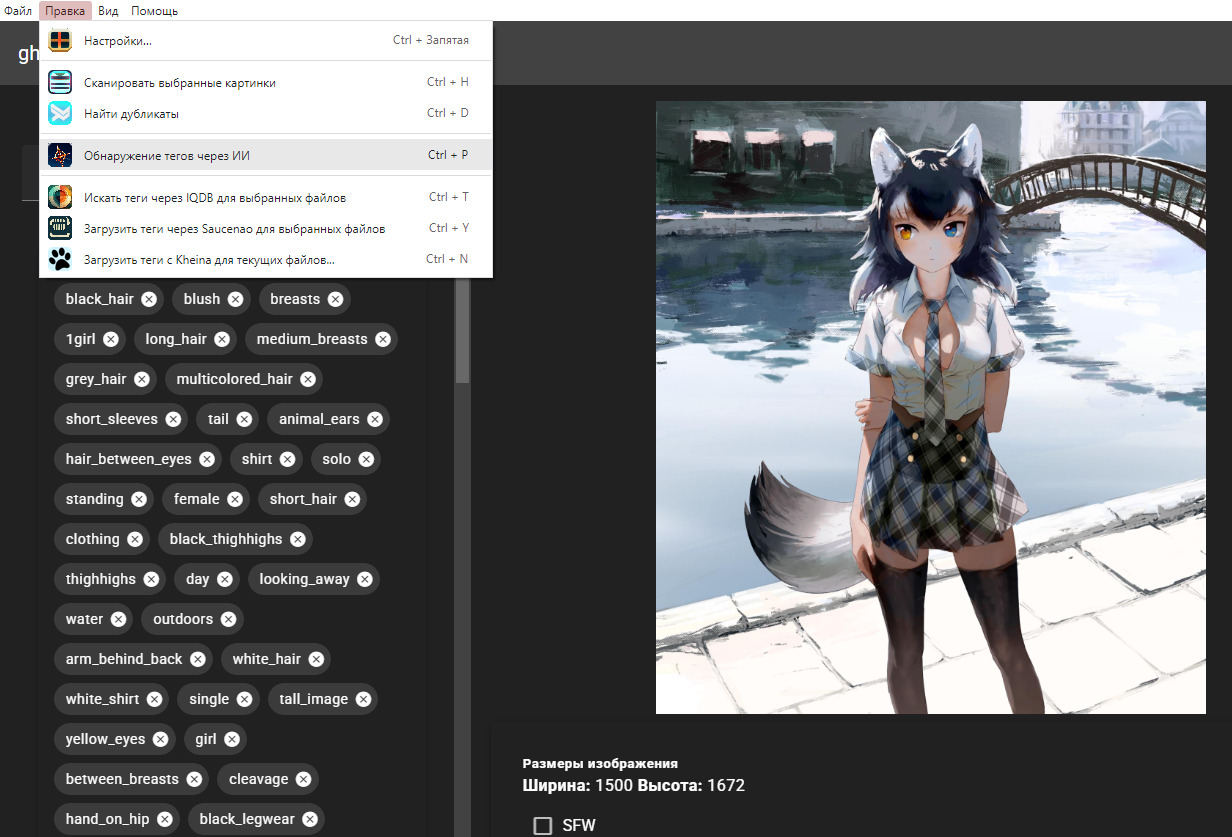Choose Загрузить теги с Kheina entry
The height and width of the screenshot is (837, 1232).
coord(265,259)
